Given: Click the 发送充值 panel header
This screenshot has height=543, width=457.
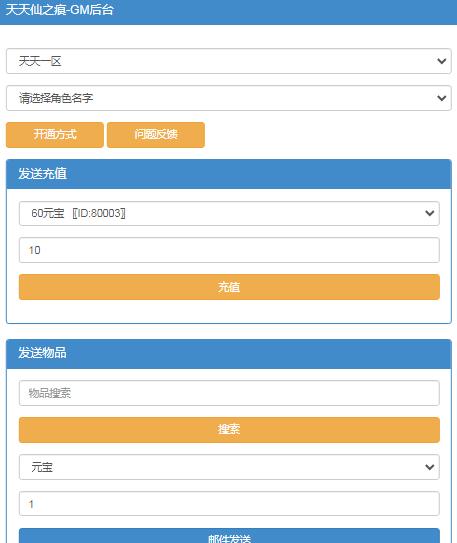Looking at the screenshot, I should point(229,174).
